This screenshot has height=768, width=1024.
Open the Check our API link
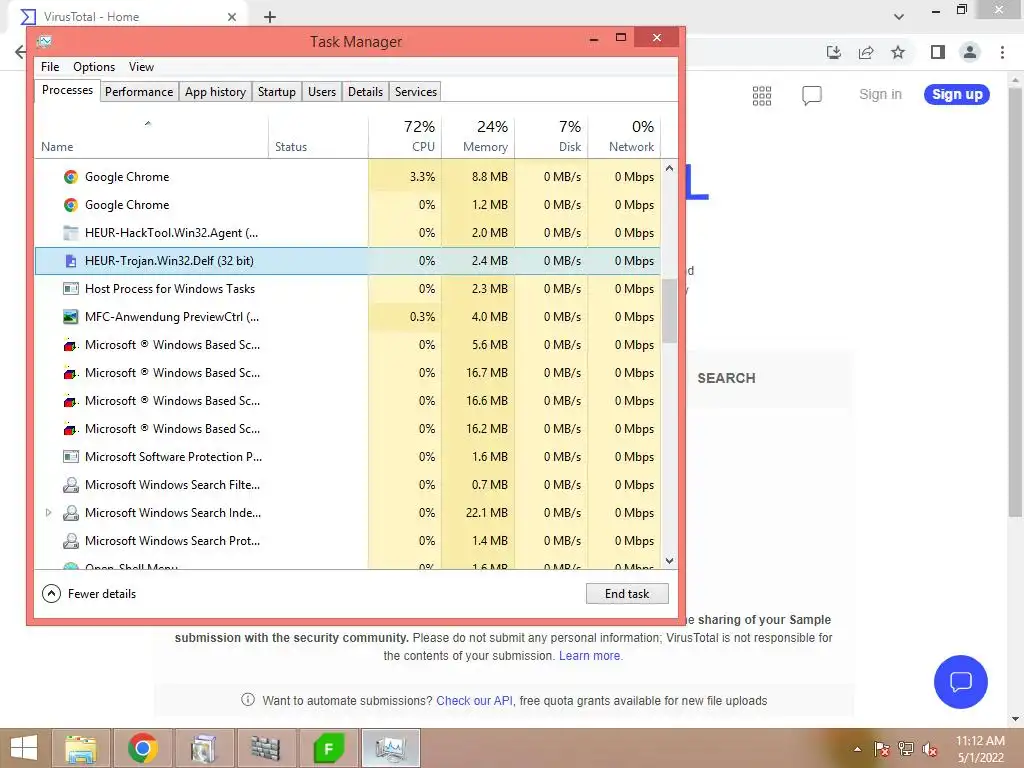[475, 701]
